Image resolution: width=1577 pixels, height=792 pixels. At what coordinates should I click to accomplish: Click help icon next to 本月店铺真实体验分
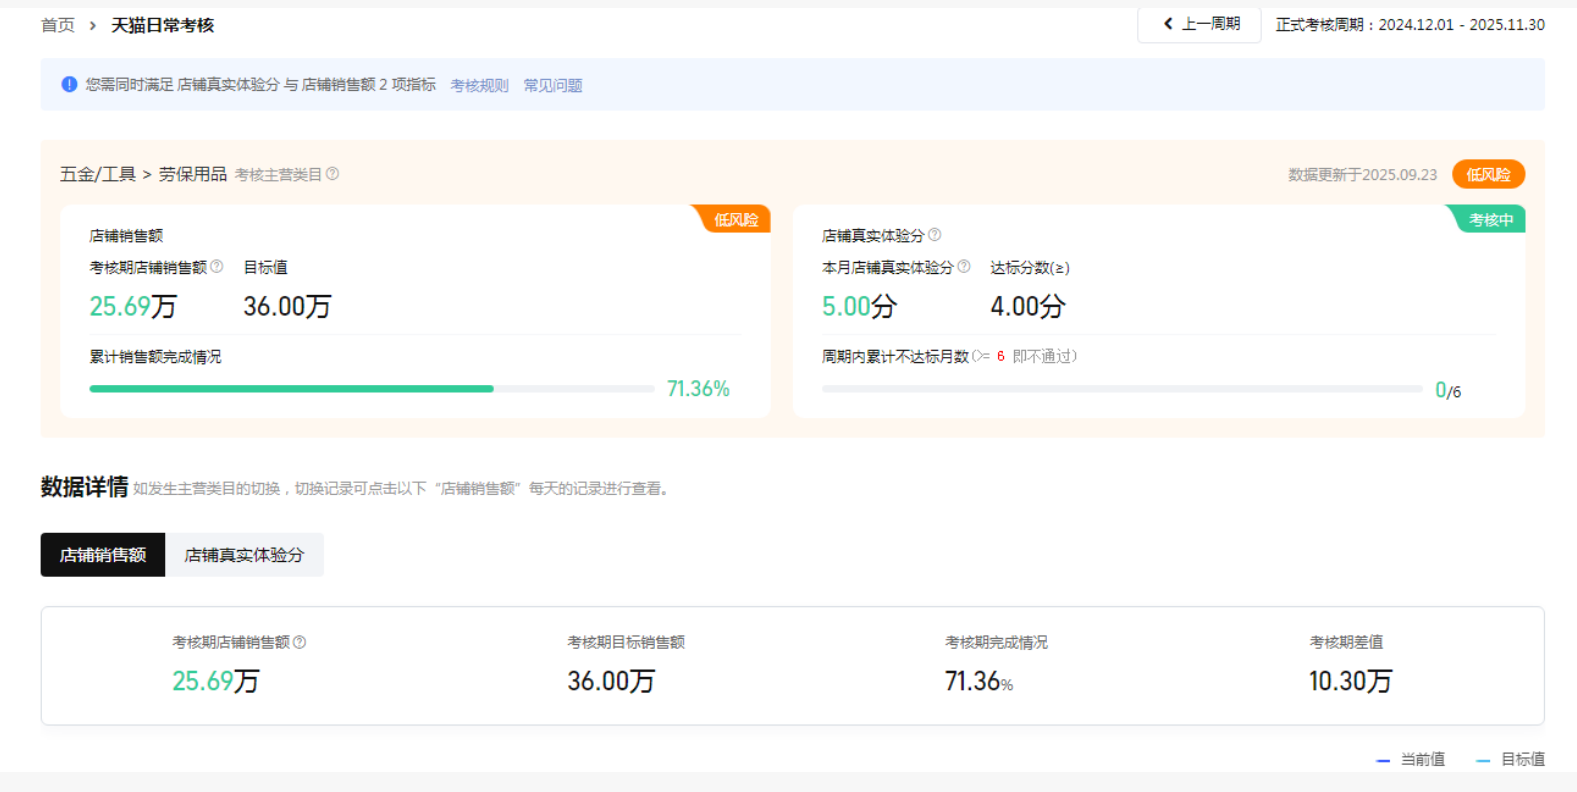[964, 267]
